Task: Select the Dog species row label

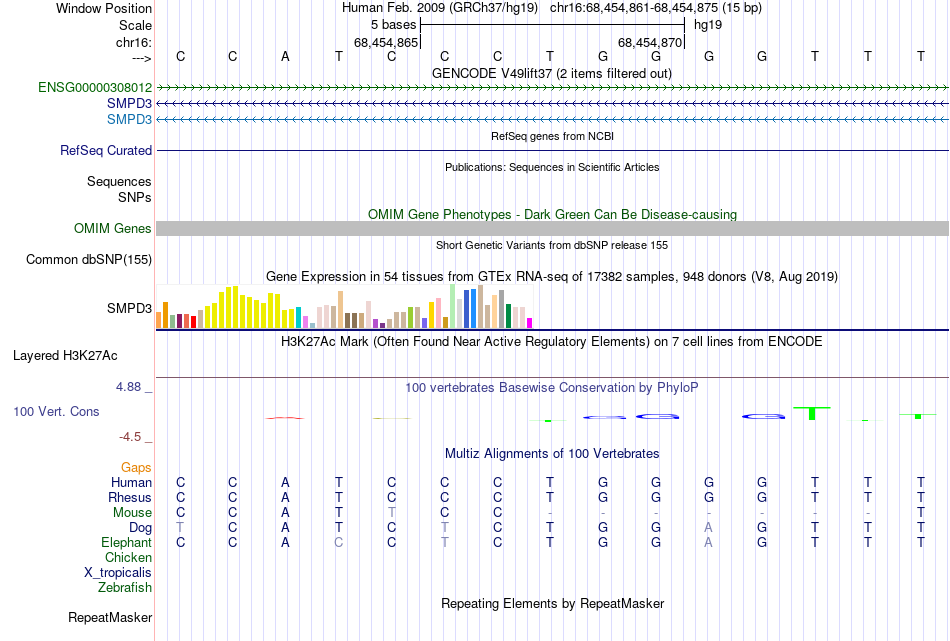Action: [x=140, y=528]
